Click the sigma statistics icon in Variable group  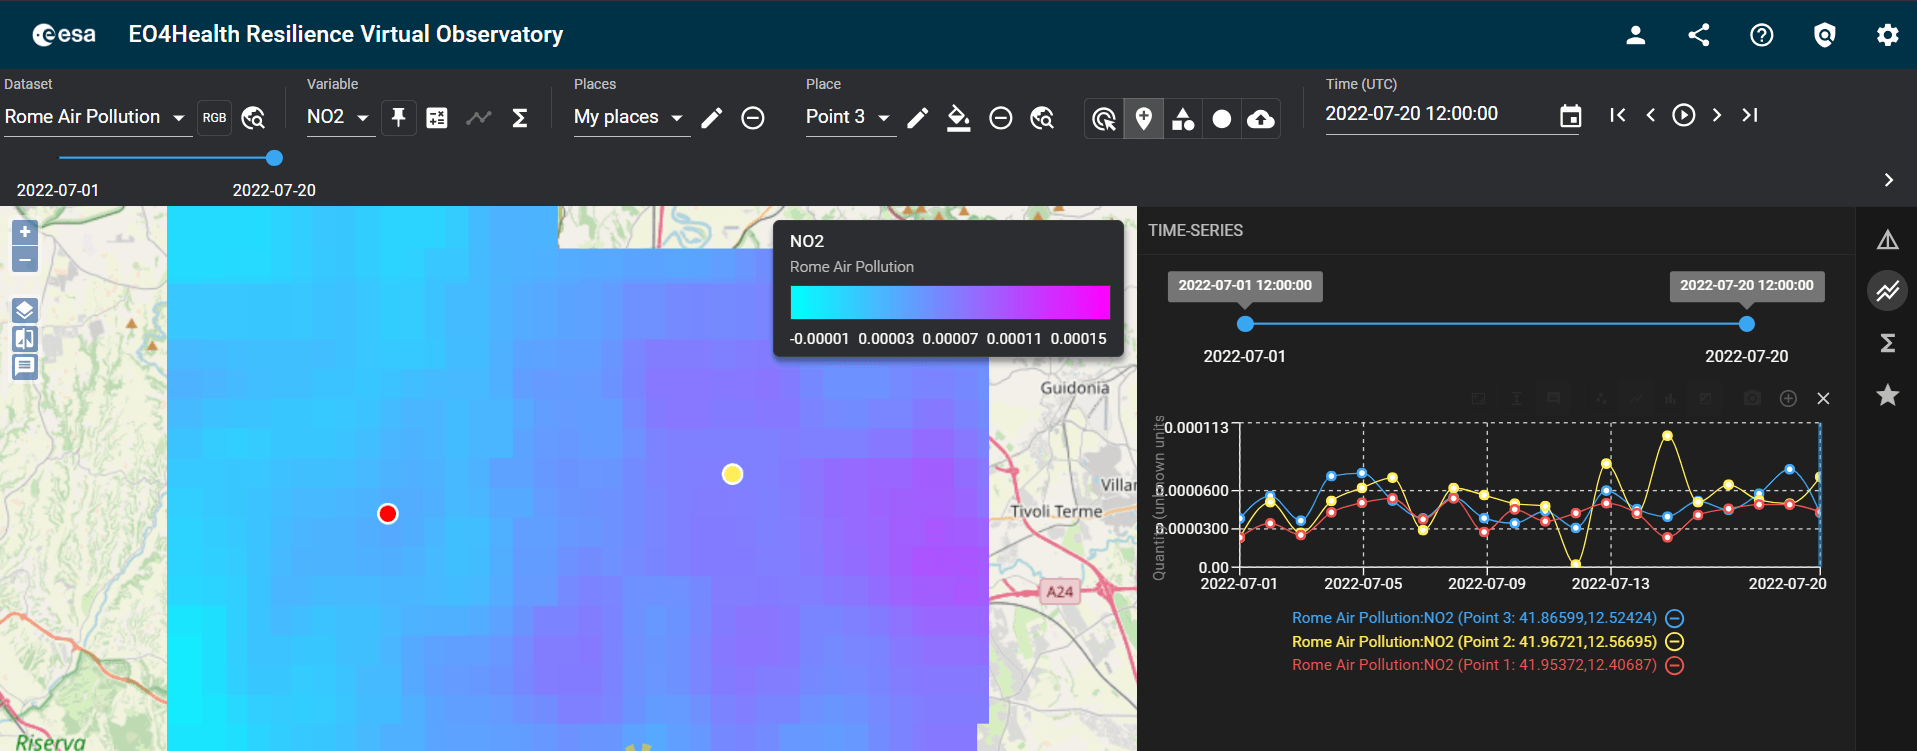click(520, 118)
